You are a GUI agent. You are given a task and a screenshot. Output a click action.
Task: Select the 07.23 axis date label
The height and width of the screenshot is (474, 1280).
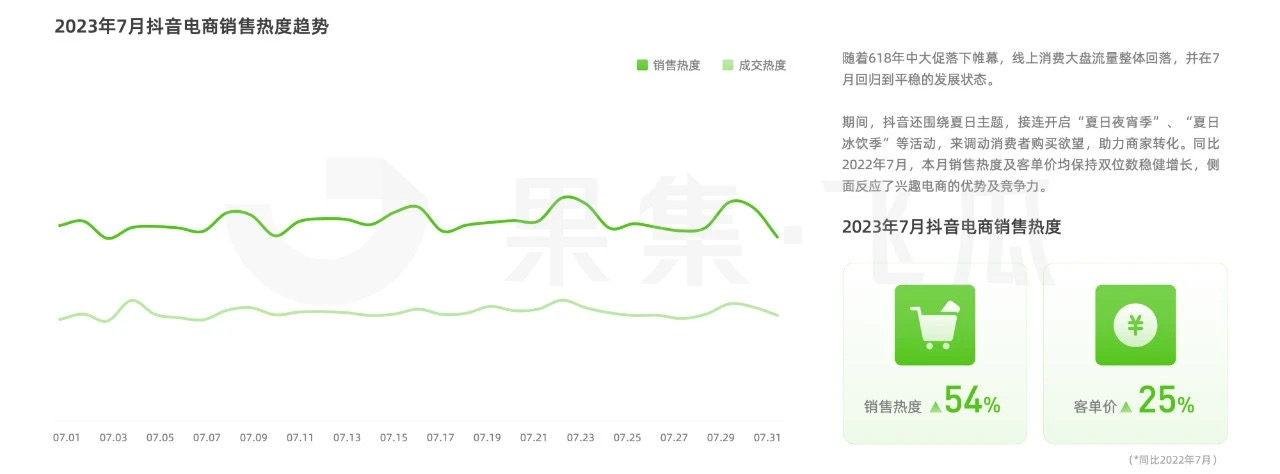click(581, 438)
